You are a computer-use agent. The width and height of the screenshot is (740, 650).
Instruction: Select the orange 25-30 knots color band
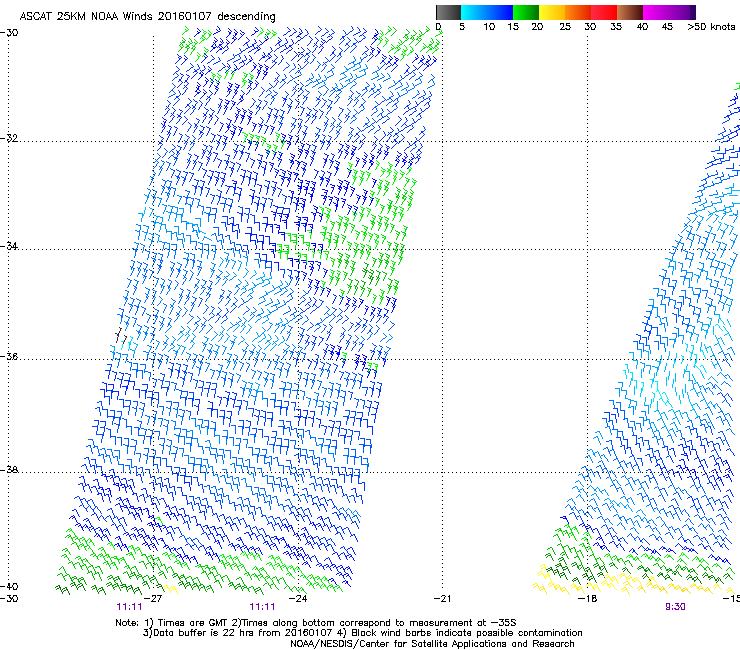coord(578,12)
